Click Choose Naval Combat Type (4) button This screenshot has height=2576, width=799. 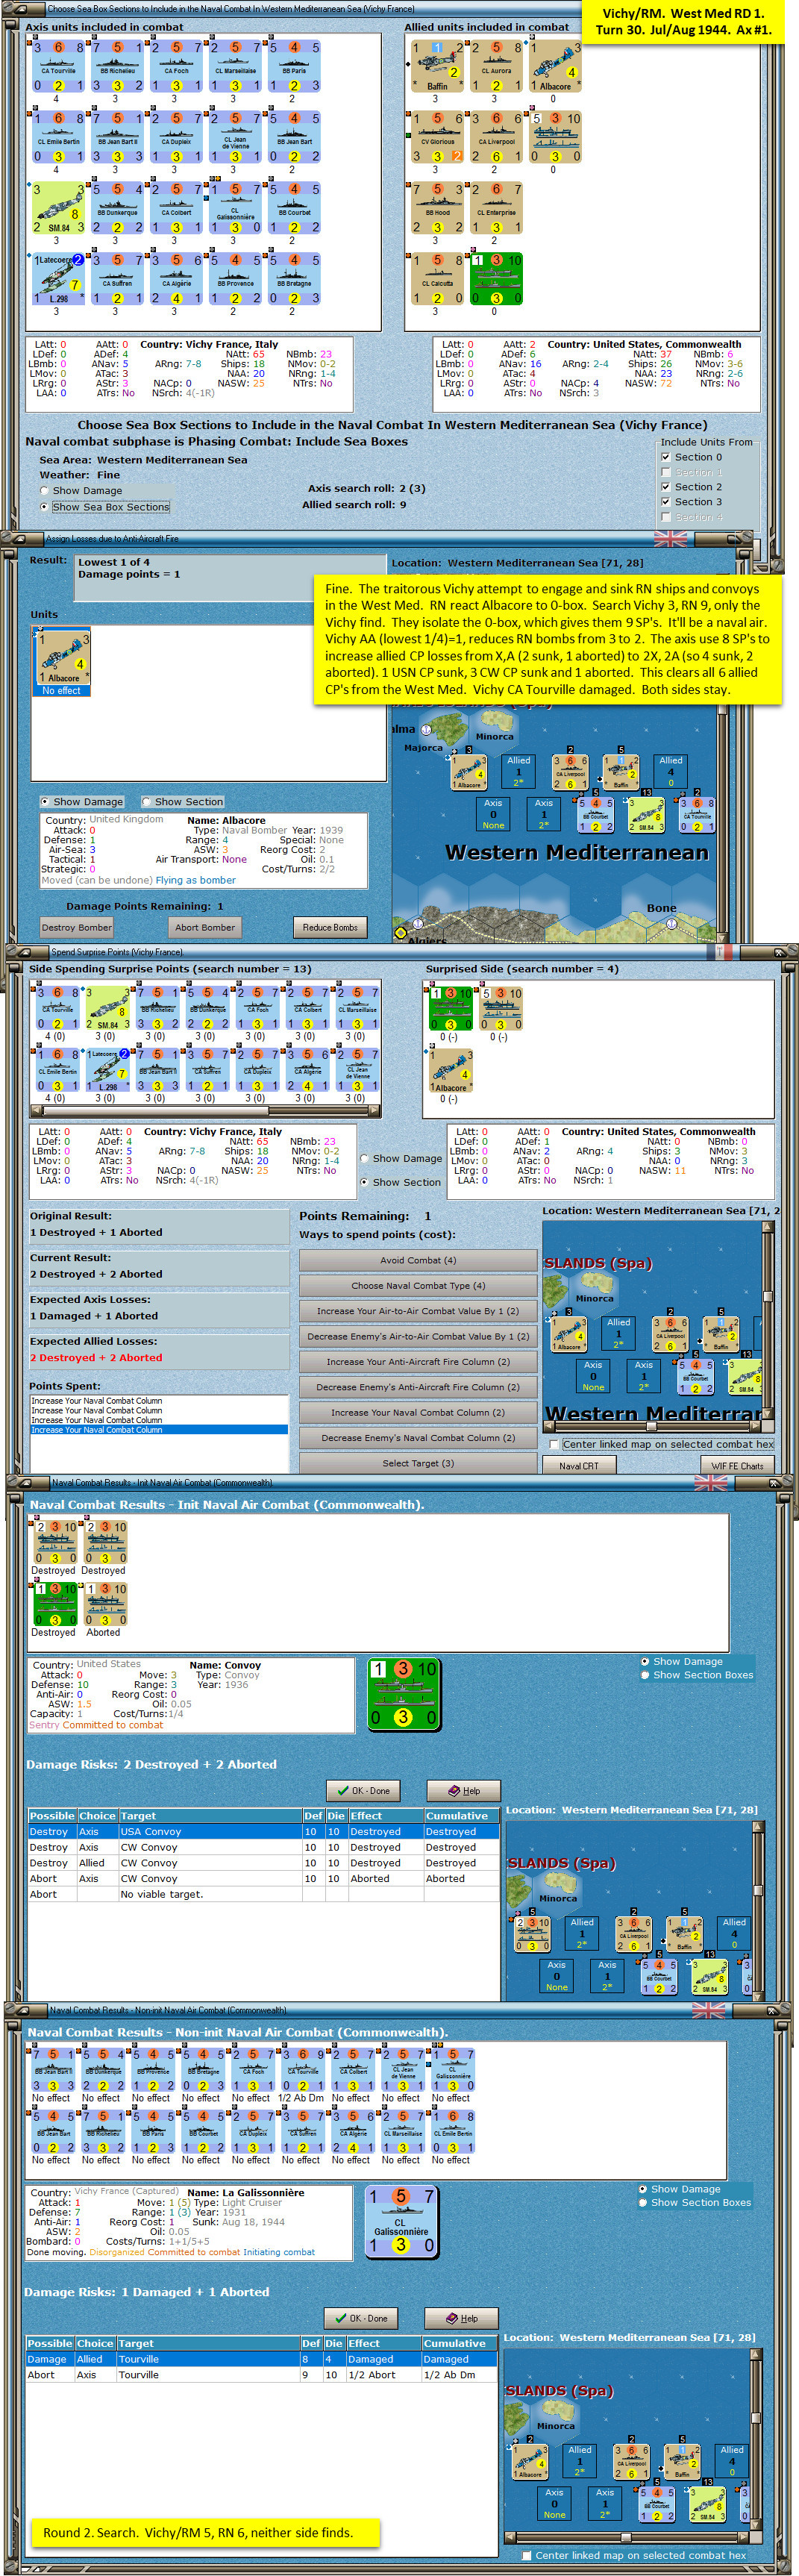[418, 1285]
